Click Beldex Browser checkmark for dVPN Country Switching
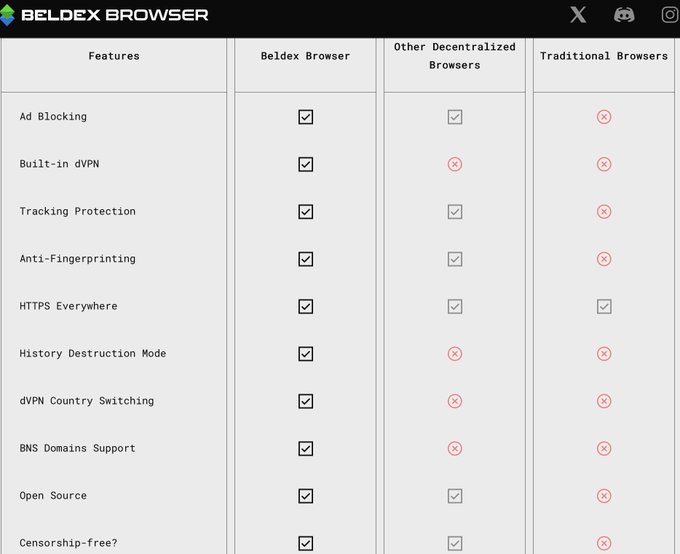Image resolution: width=680 pixels, height=554 pixels. [x=306, y=401]
